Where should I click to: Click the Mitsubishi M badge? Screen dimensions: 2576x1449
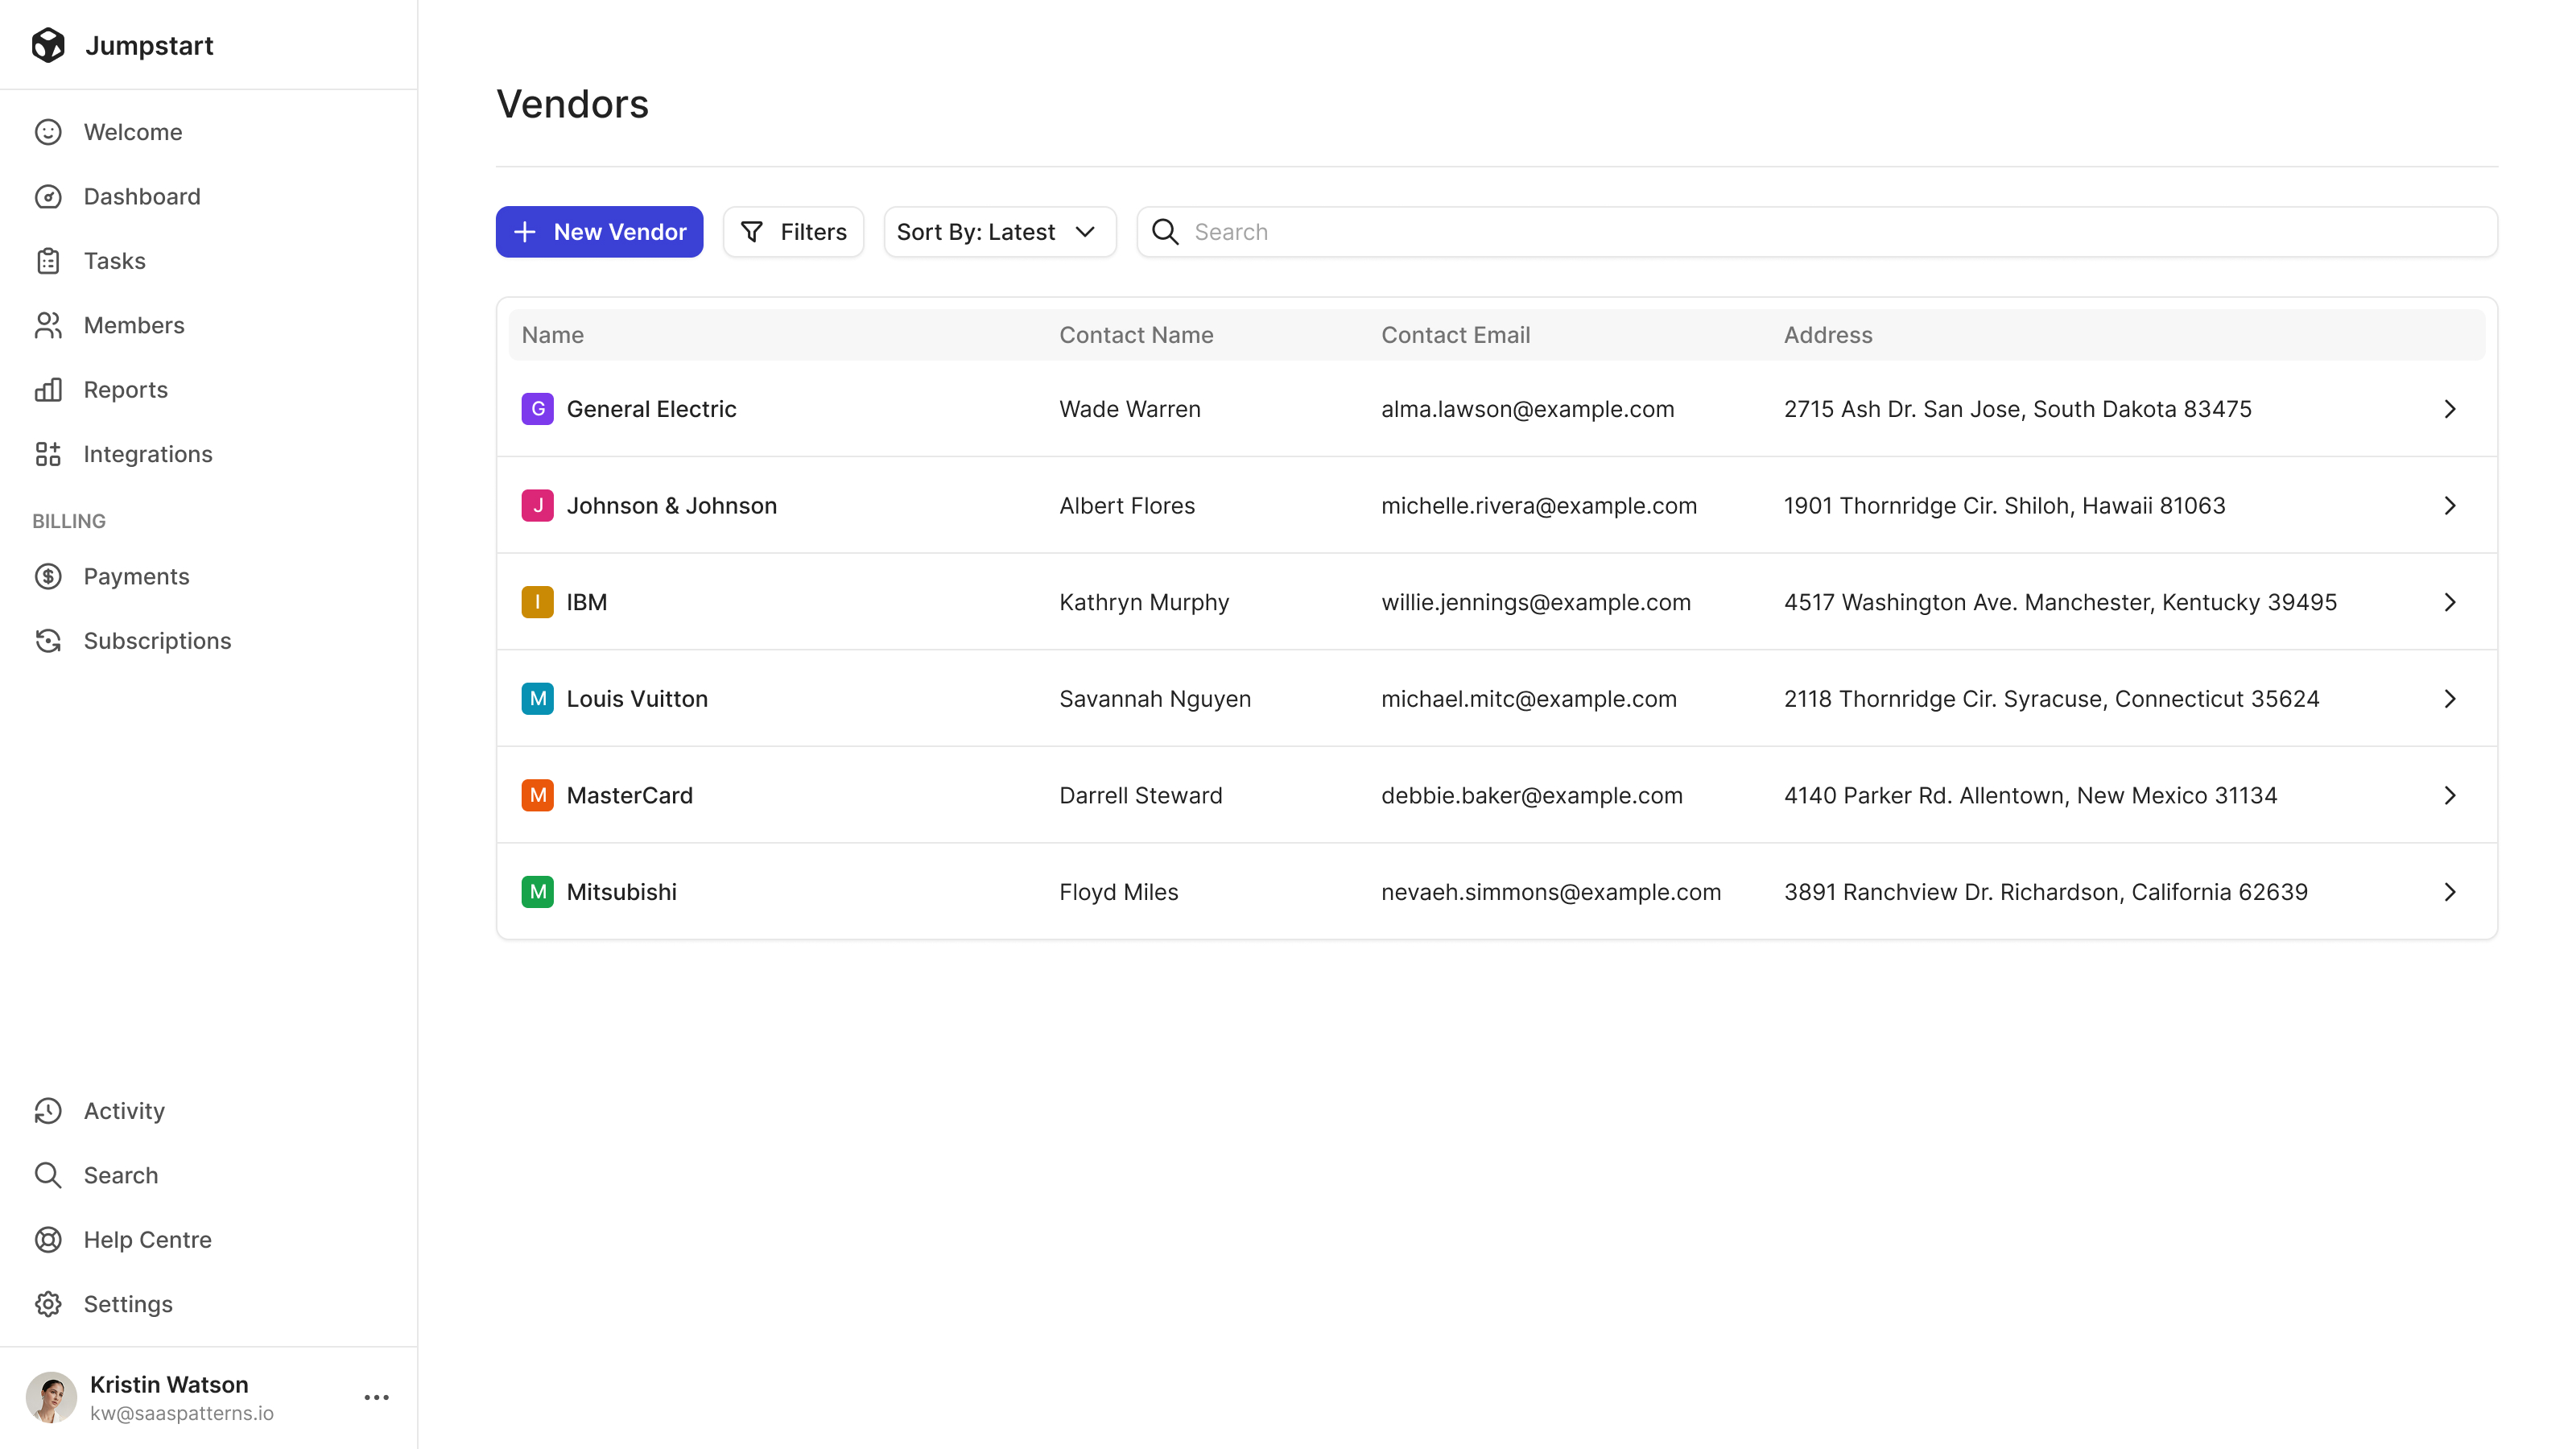537,892
